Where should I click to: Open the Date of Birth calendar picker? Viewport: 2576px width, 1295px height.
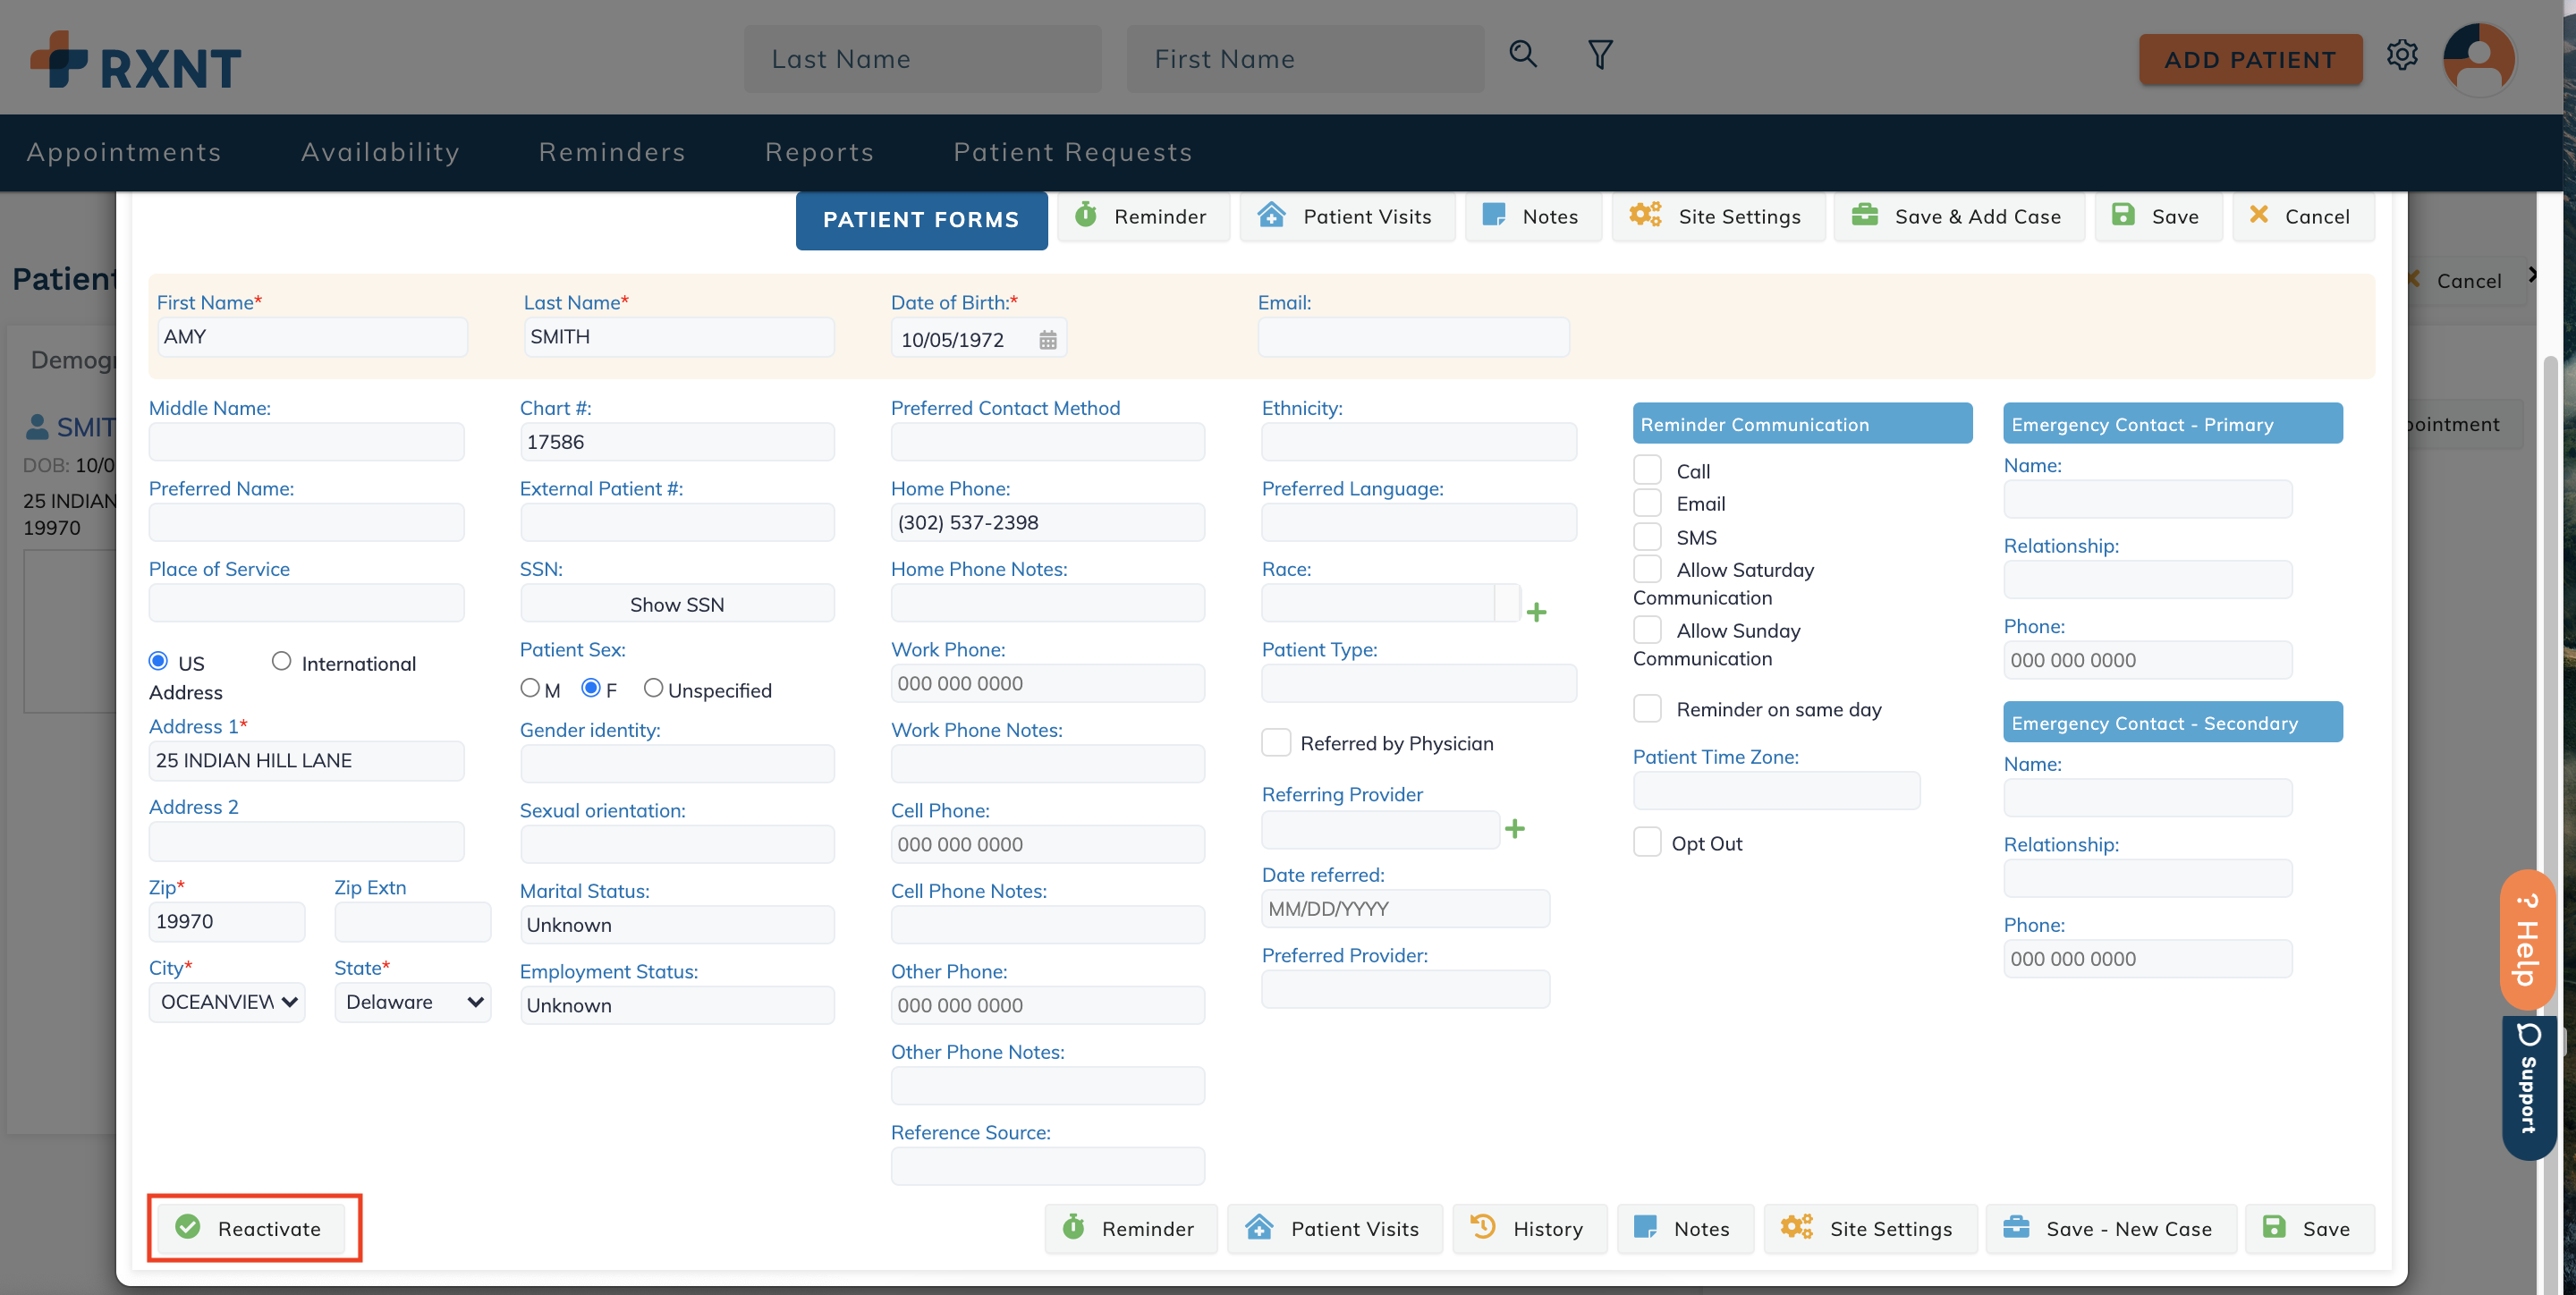1047,340
